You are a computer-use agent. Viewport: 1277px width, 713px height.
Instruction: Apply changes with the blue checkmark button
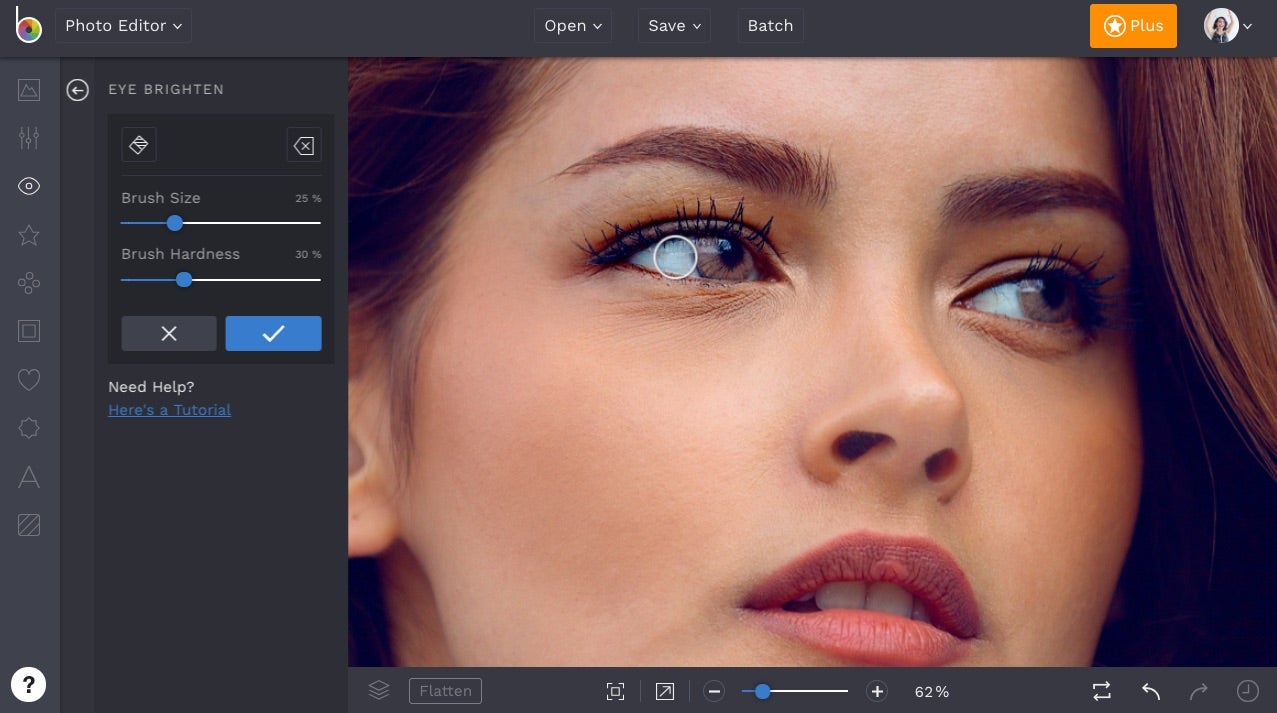click(x=273, y=334)
